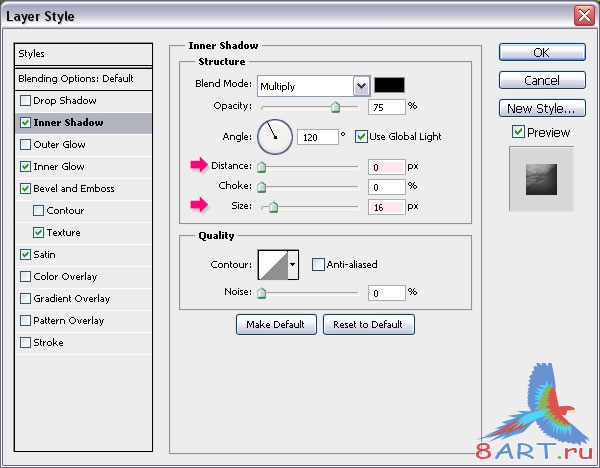Click the Angle value field
Screen dimensions: 600x468
[318, 137]
